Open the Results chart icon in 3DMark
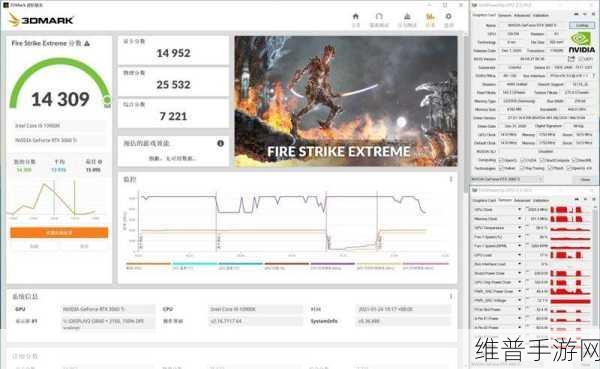Screen dimensions: 600x369 click(430, 16)
